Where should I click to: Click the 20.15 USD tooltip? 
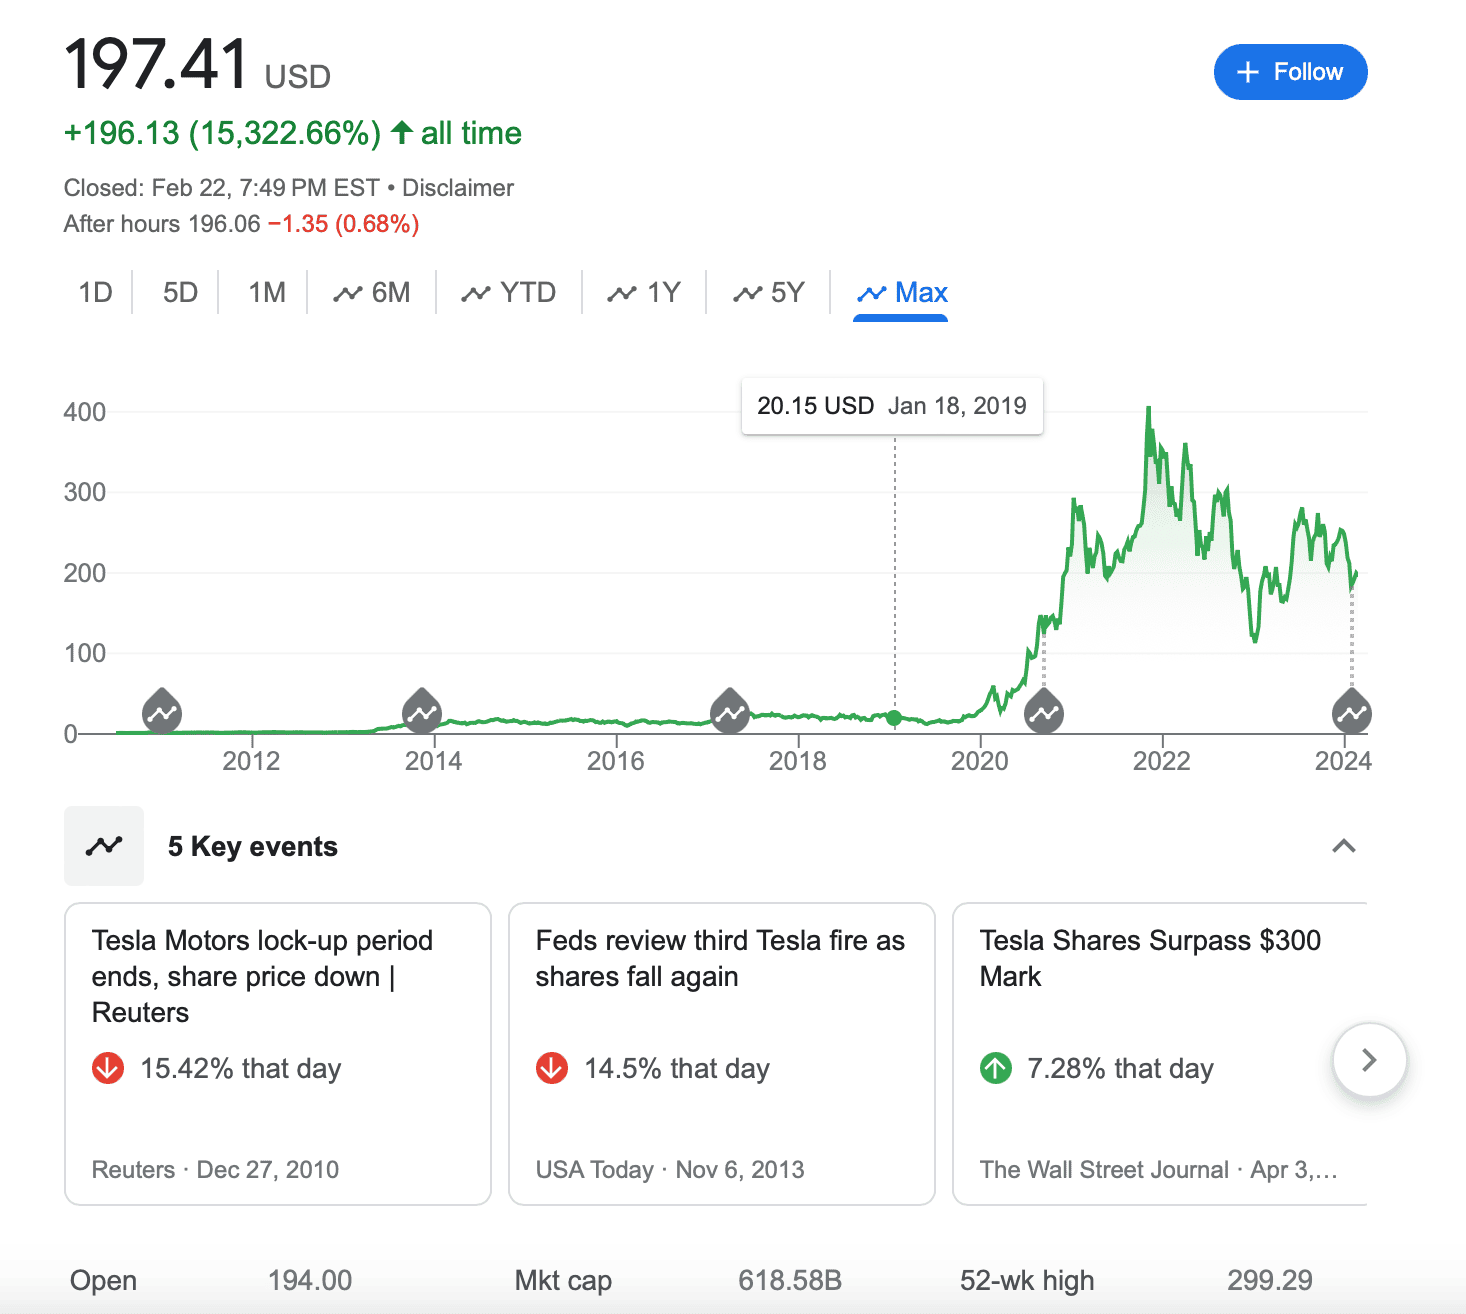[x=892, y=406]
